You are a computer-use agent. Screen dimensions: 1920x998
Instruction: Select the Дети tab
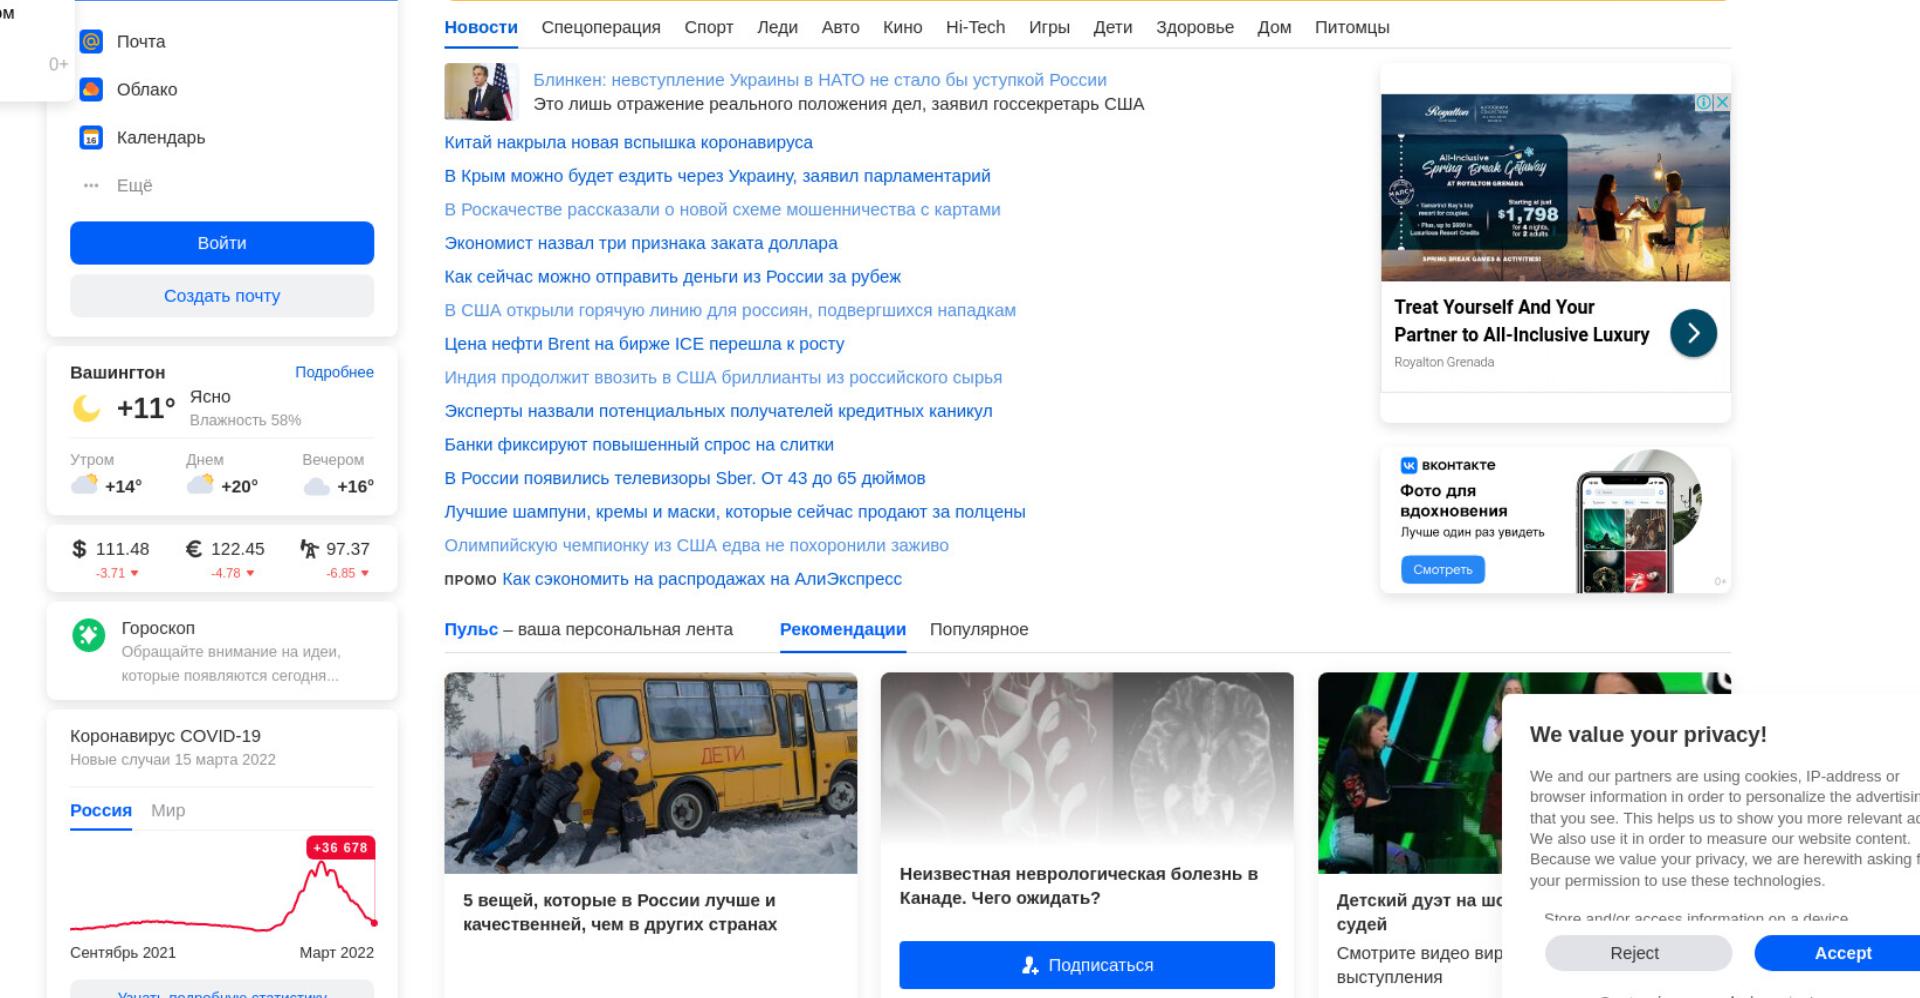(1113, 27)
